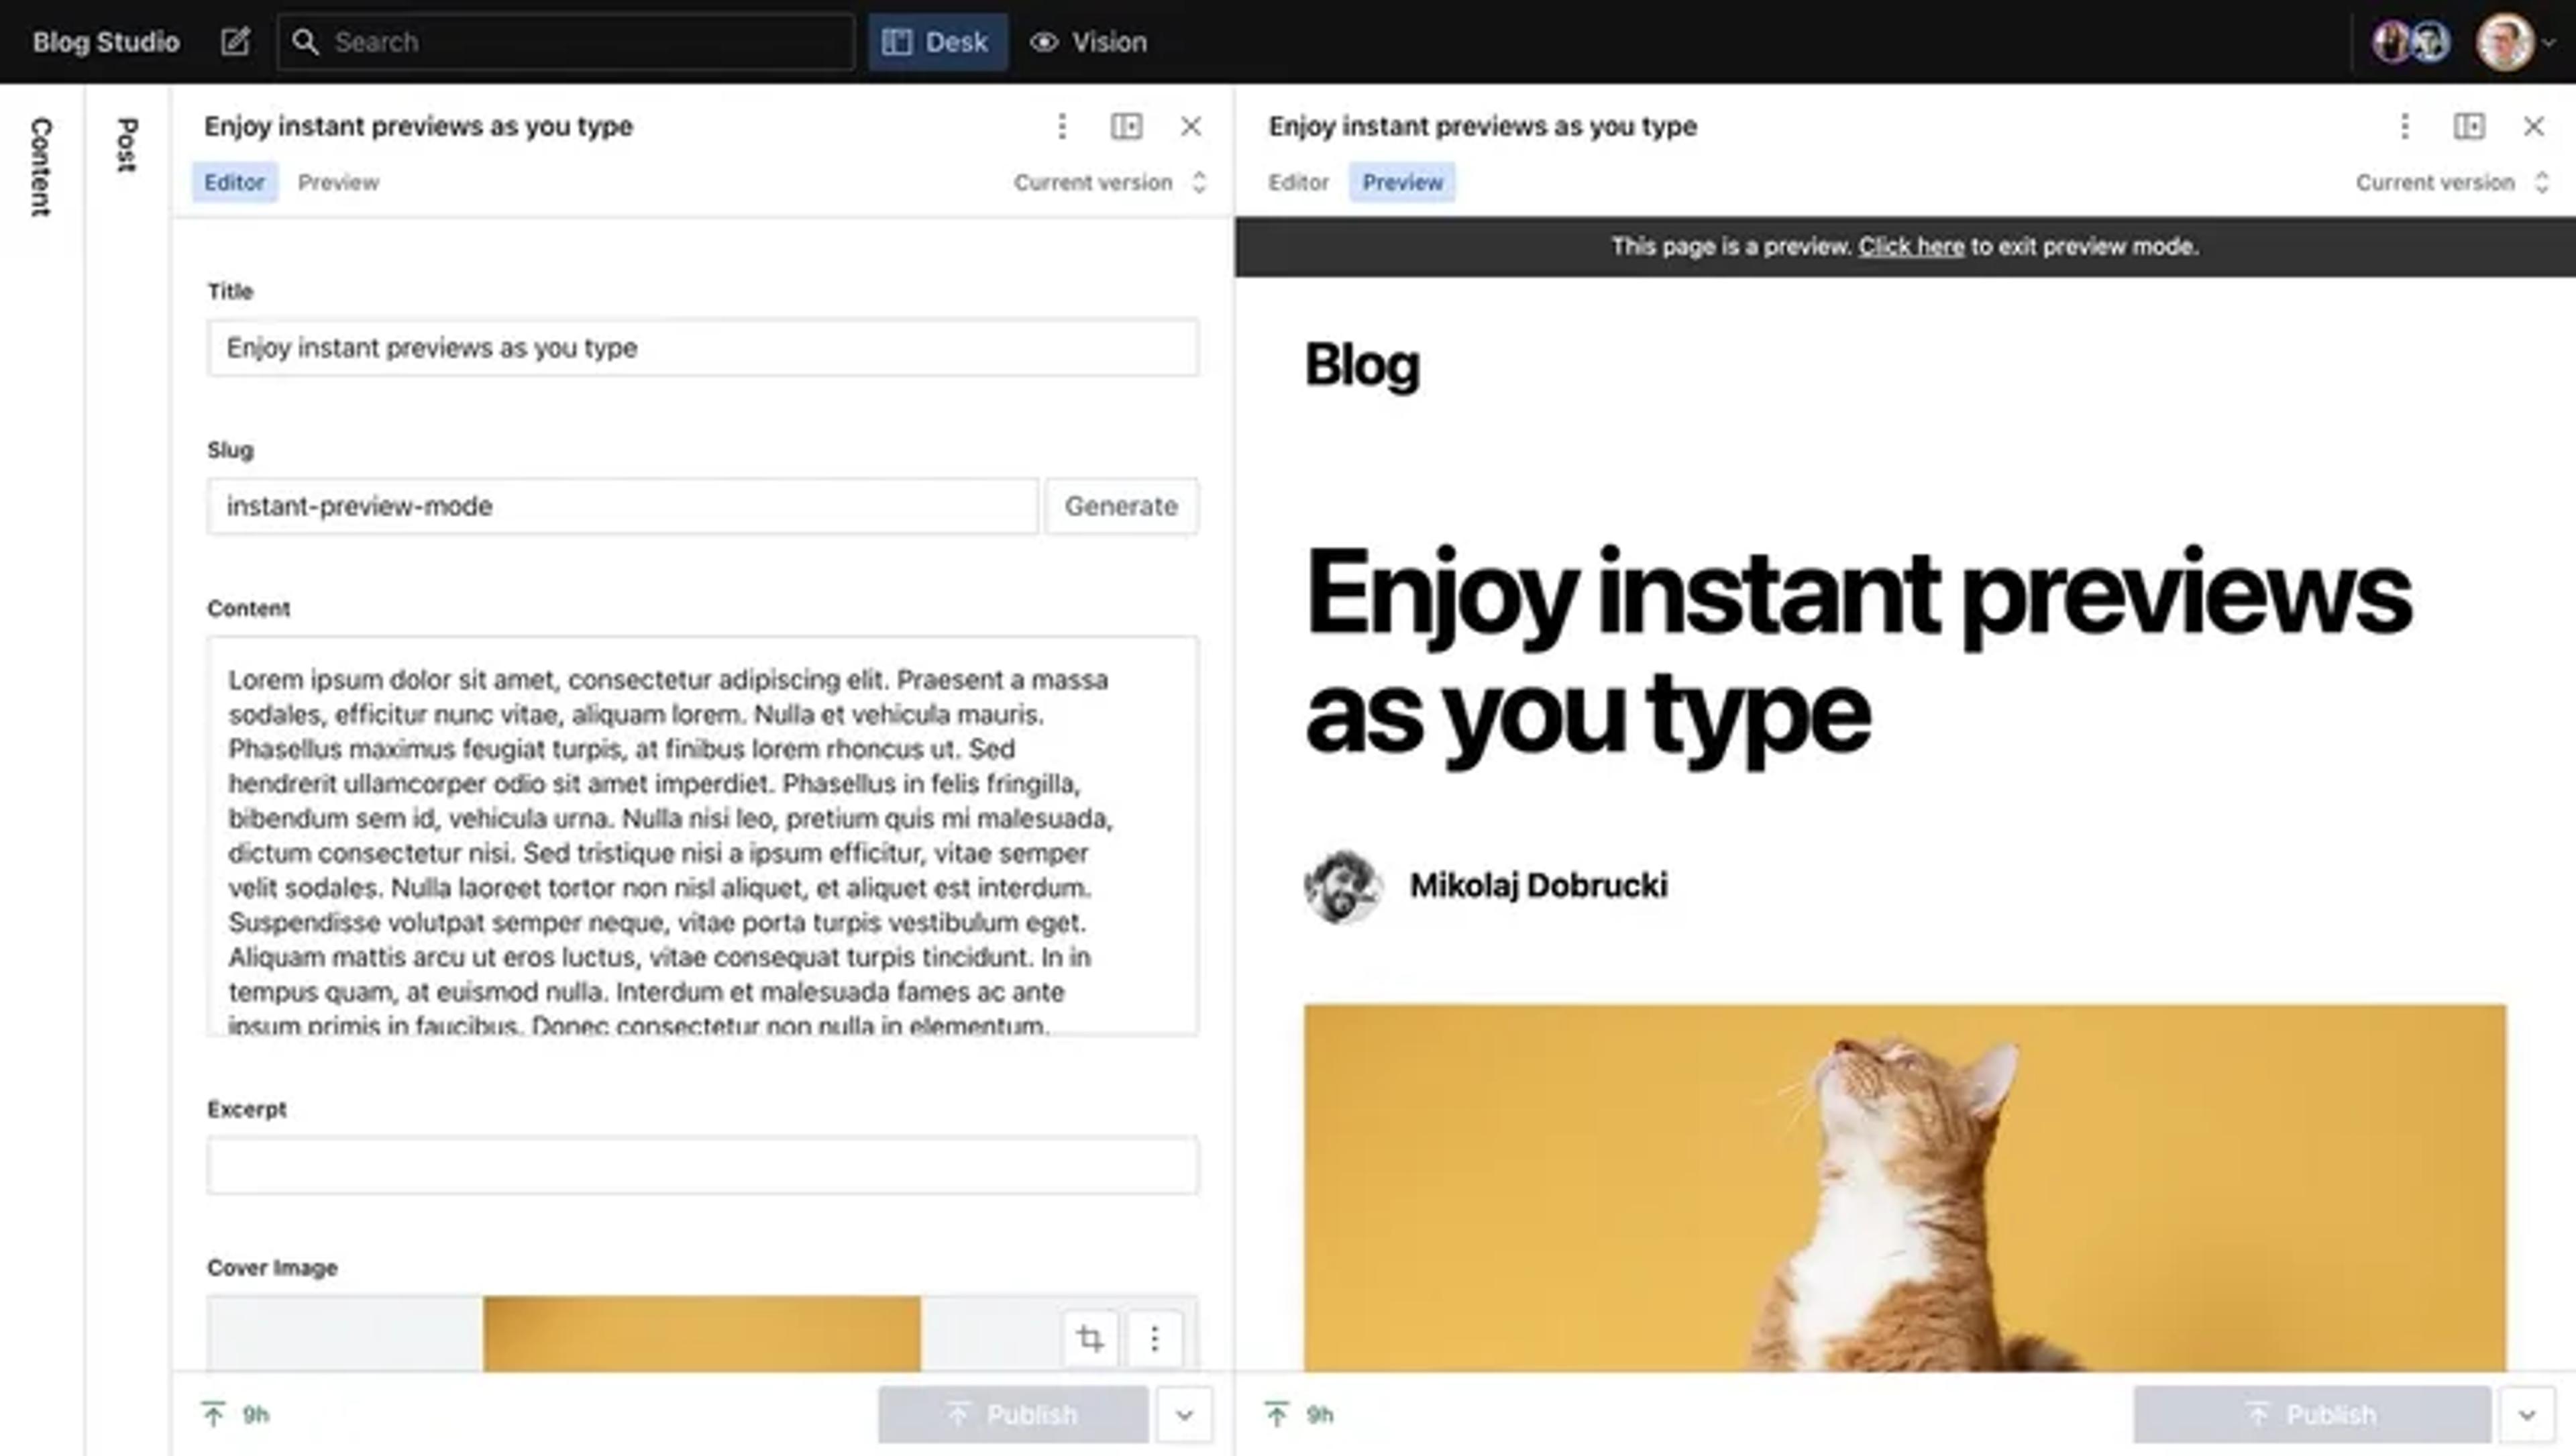The height and width of the screenshot is (1456, 2576).
Task: Click into the Excerpt input field
Action: 702,1165
